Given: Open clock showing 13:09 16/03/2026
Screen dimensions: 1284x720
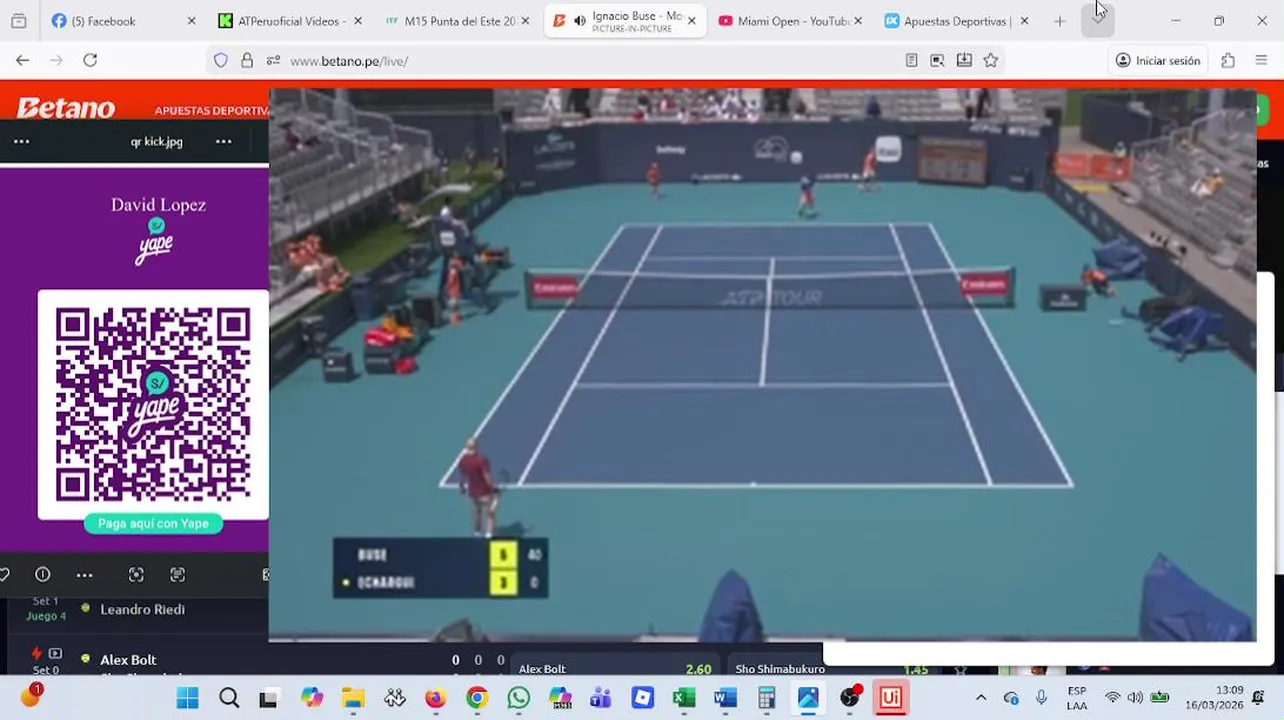Looking at the screenshot, I should point(1215,698).
